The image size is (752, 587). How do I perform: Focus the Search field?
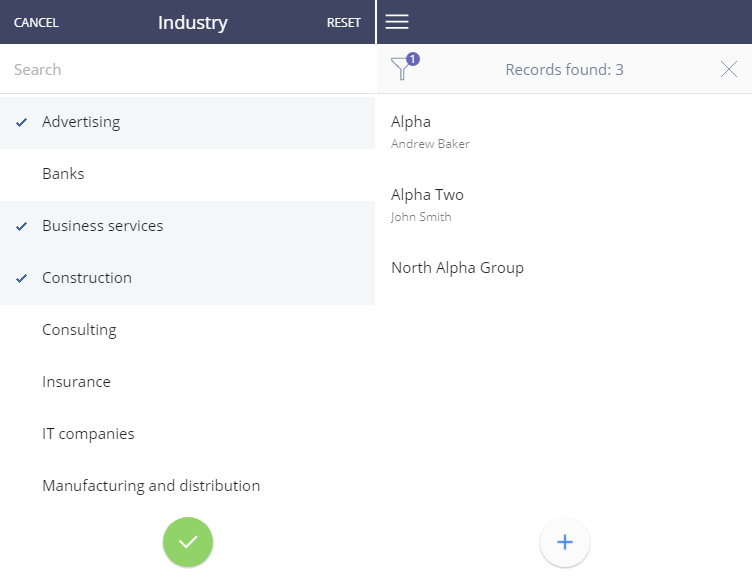[x=188, y=70]
